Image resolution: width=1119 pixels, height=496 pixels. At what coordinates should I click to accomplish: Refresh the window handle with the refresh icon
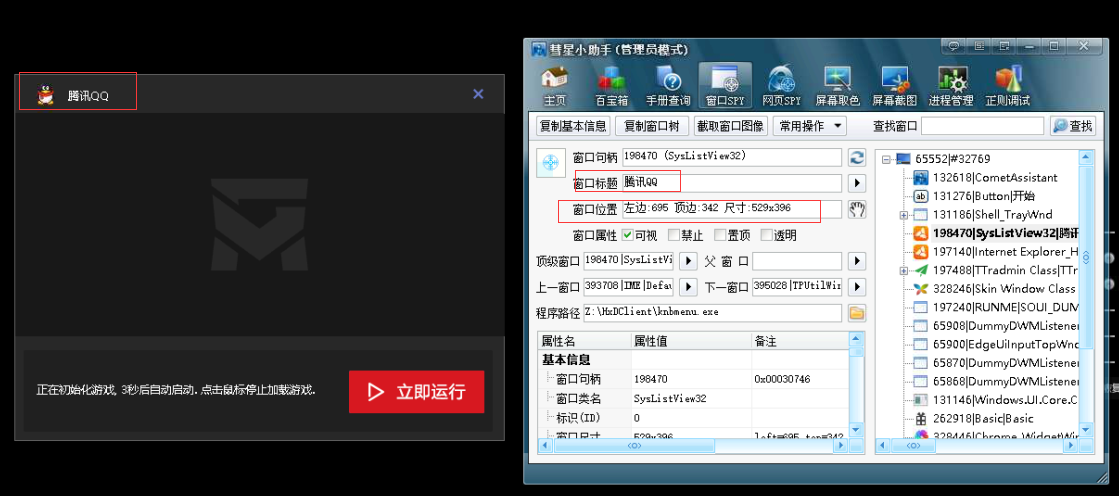click(x=856, y=157)
